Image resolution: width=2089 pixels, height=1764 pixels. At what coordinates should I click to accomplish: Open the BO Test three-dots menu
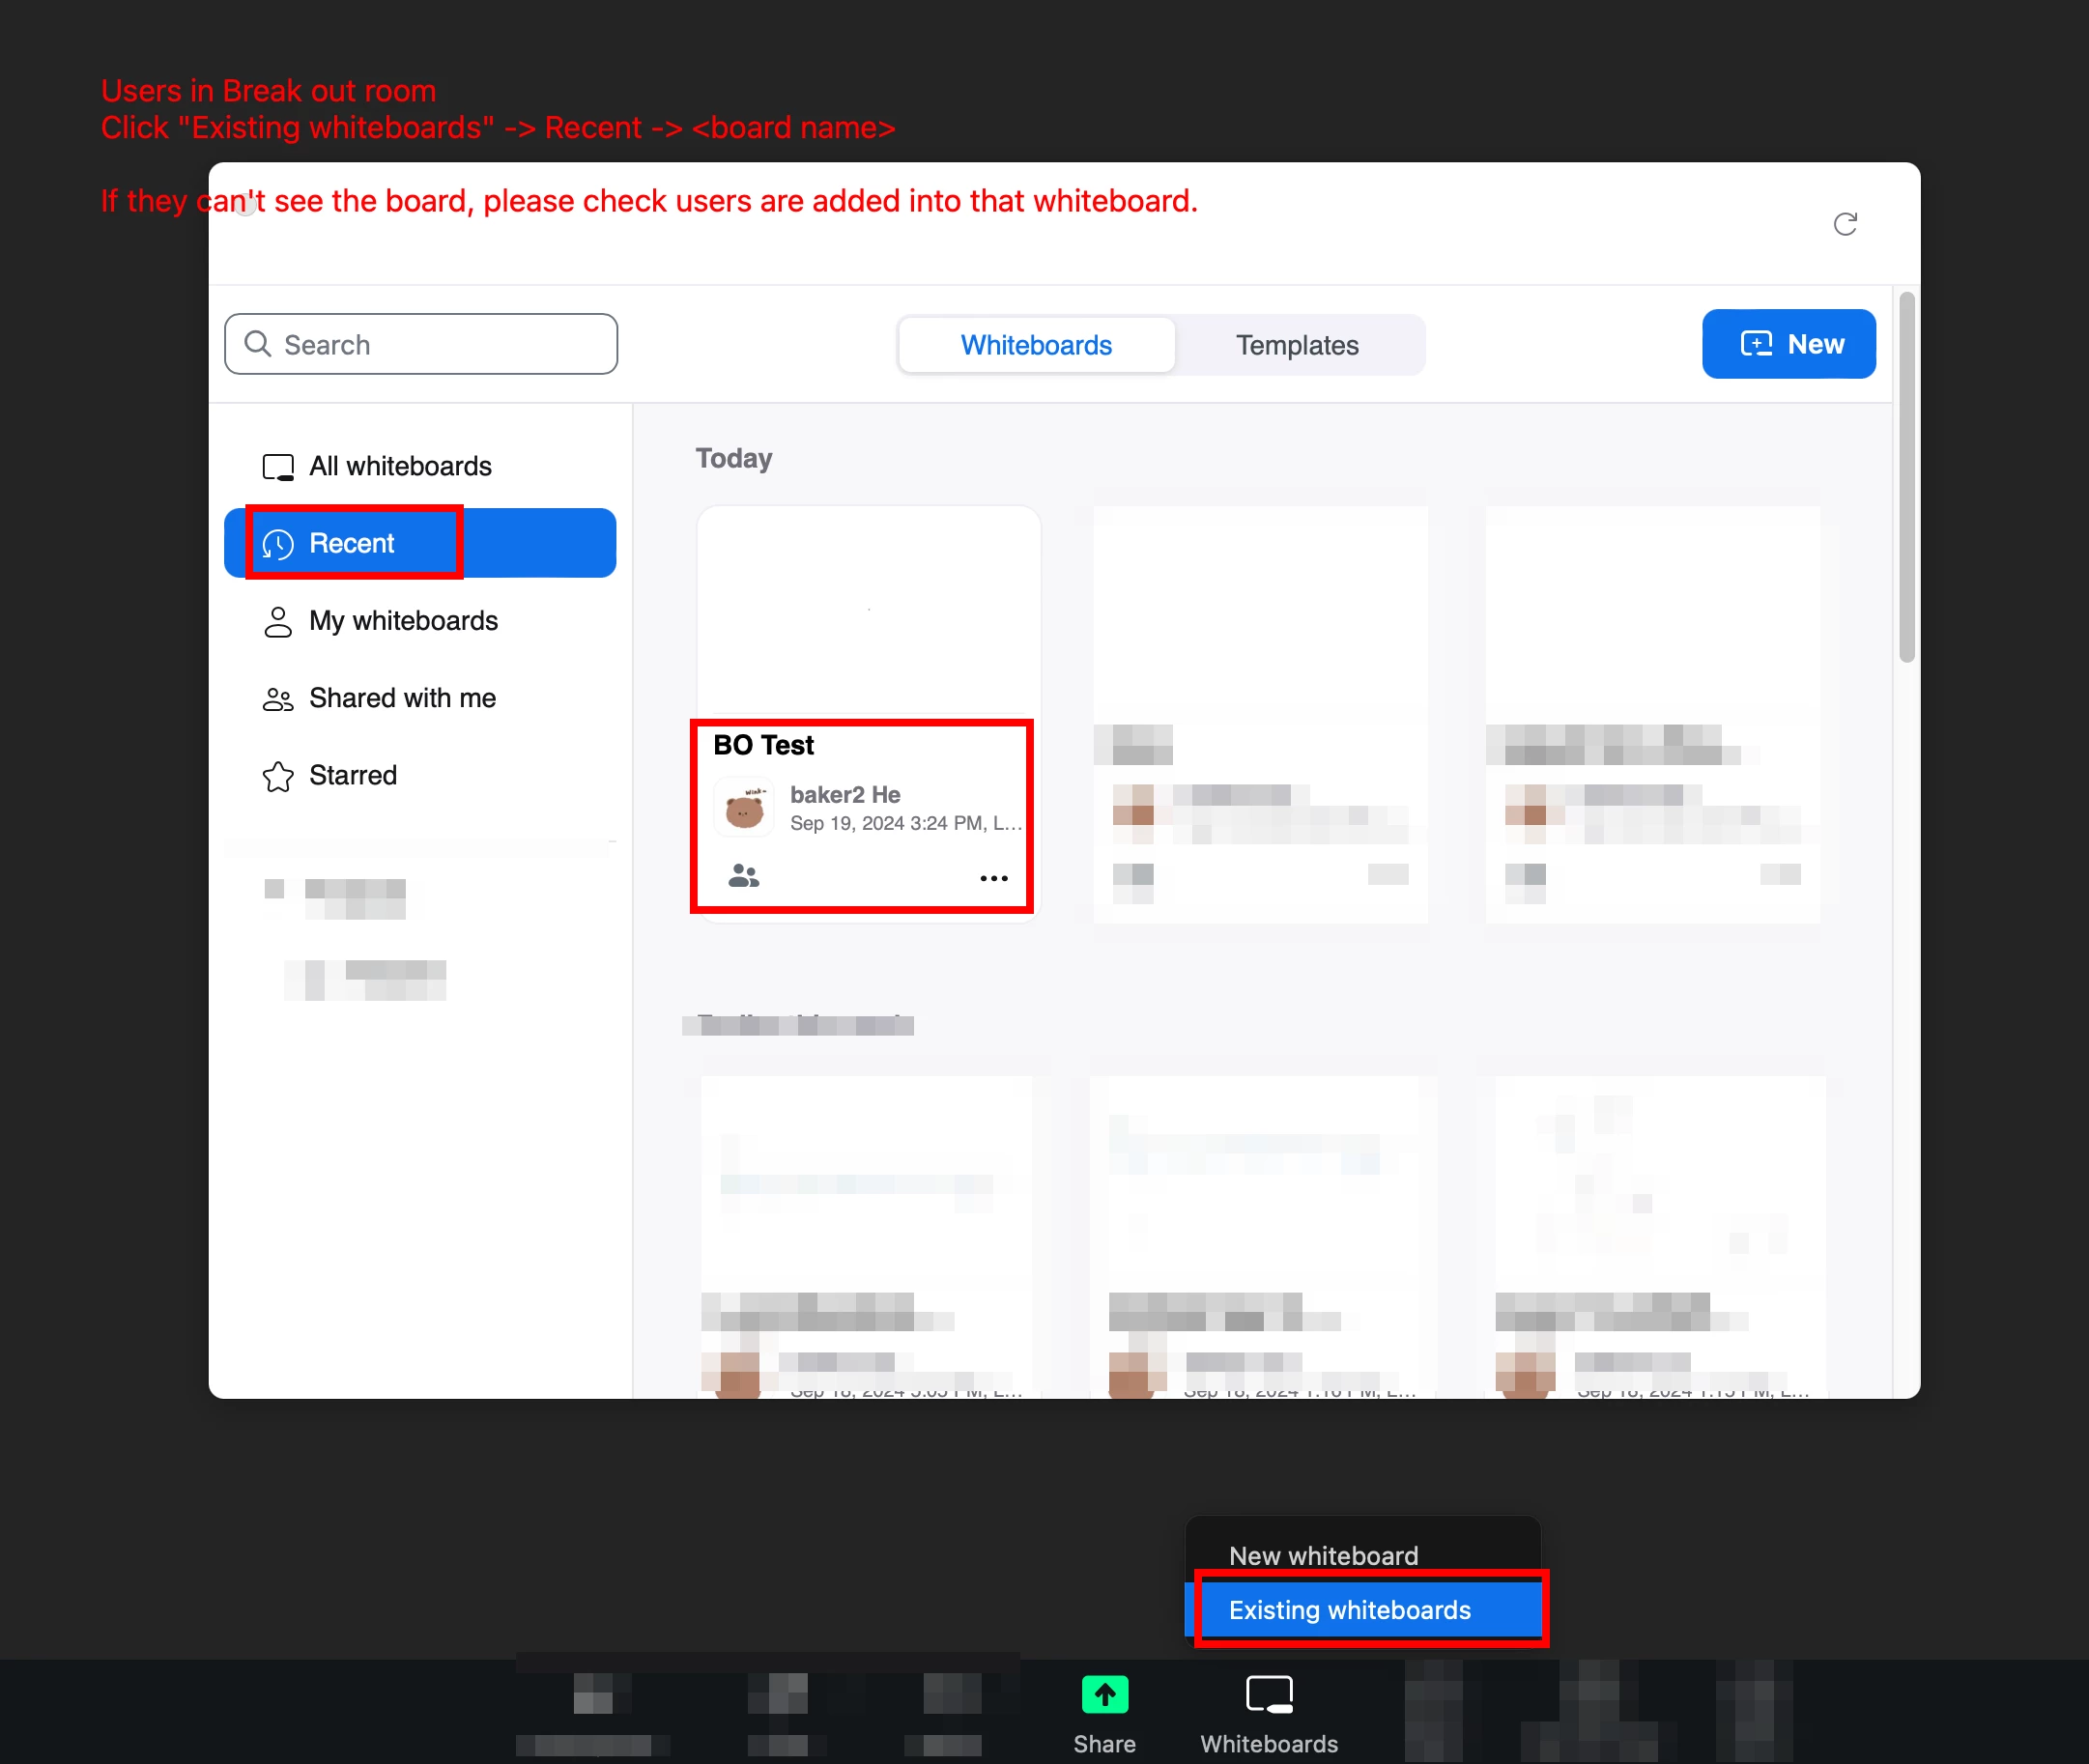(993, 878)
